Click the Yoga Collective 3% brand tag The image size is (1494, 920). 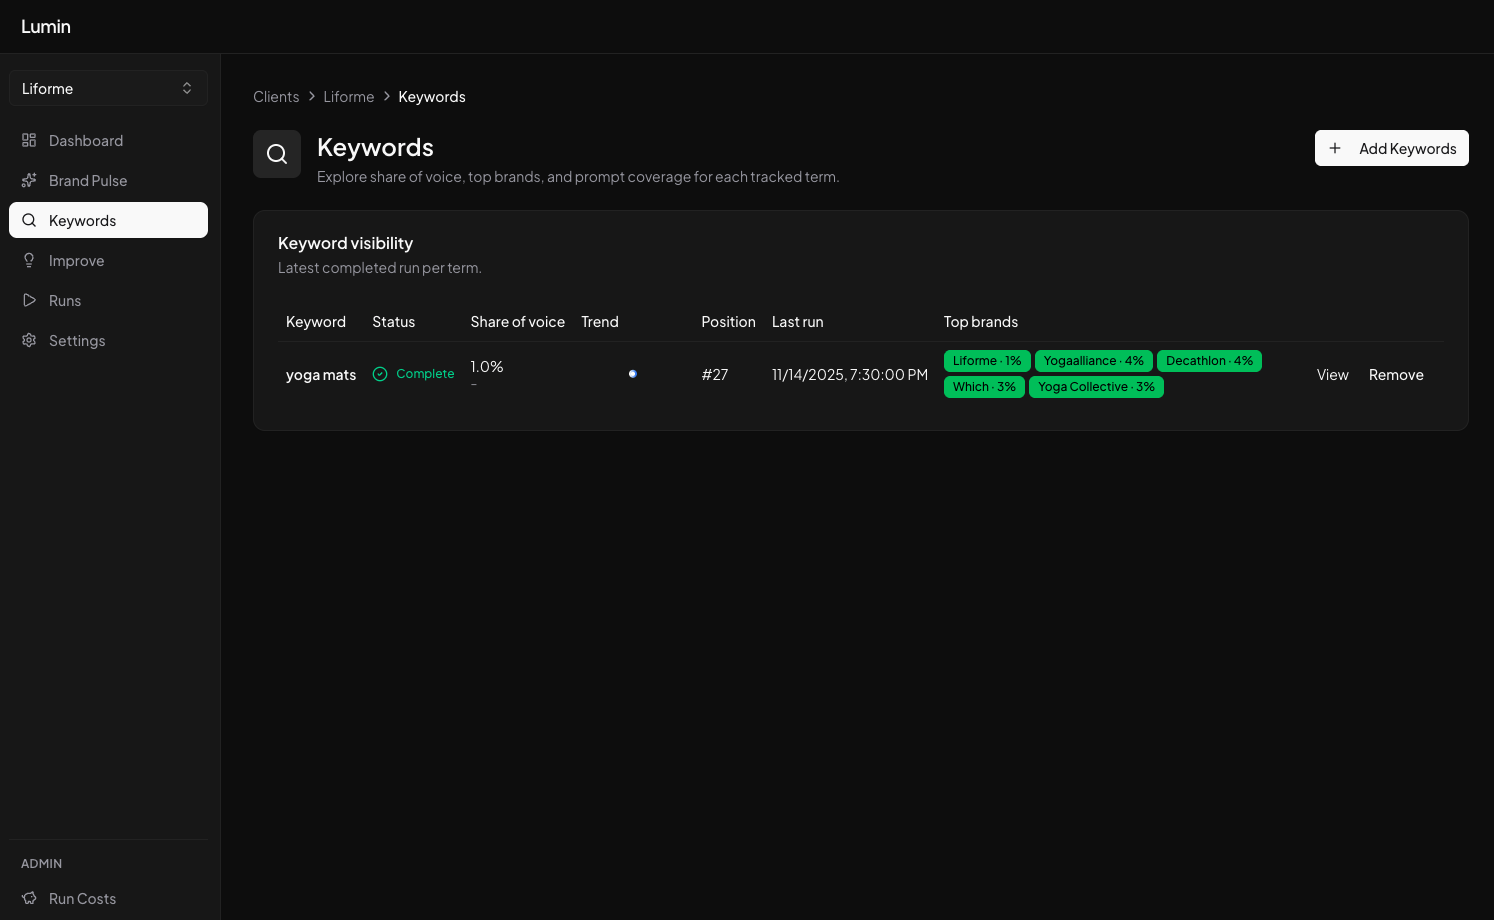click(x=1095, y=387)
